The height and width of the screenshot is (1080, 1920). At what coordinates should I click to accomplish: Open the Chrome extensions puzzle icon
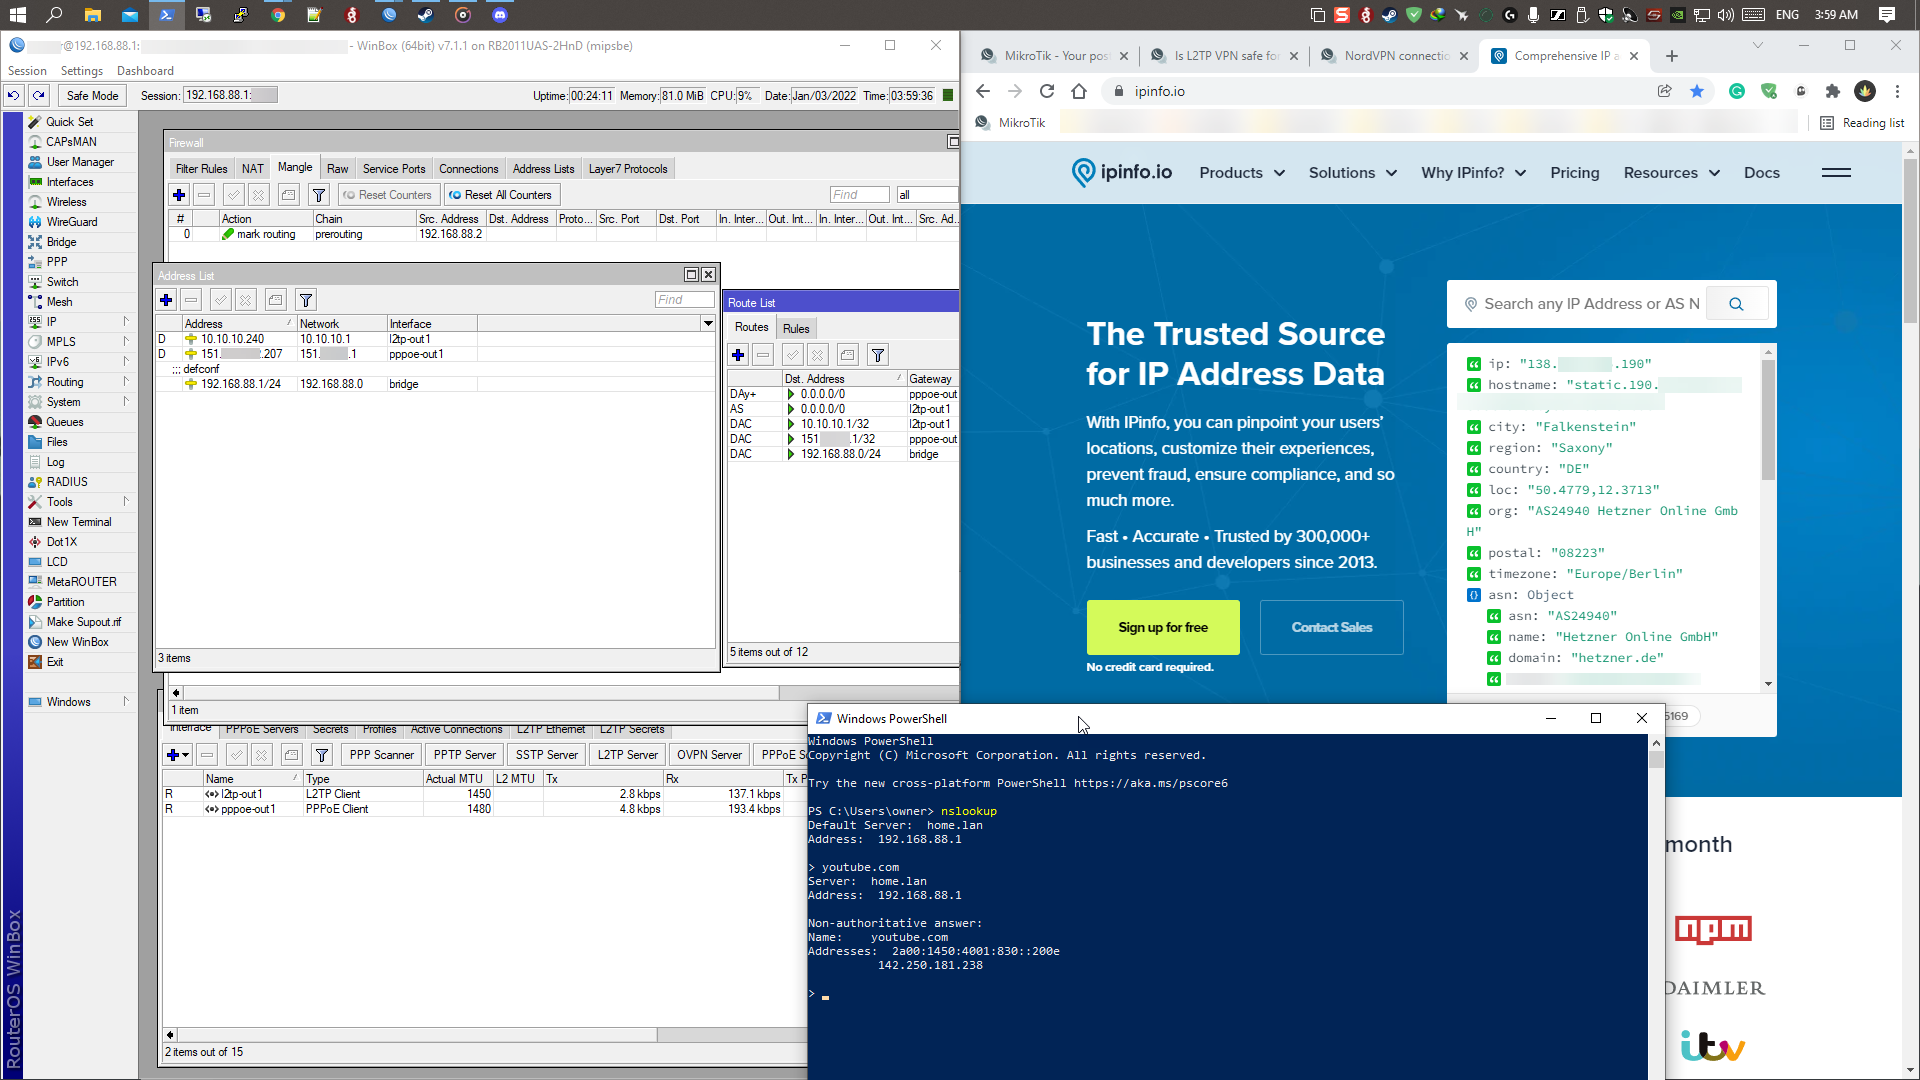1833,91
